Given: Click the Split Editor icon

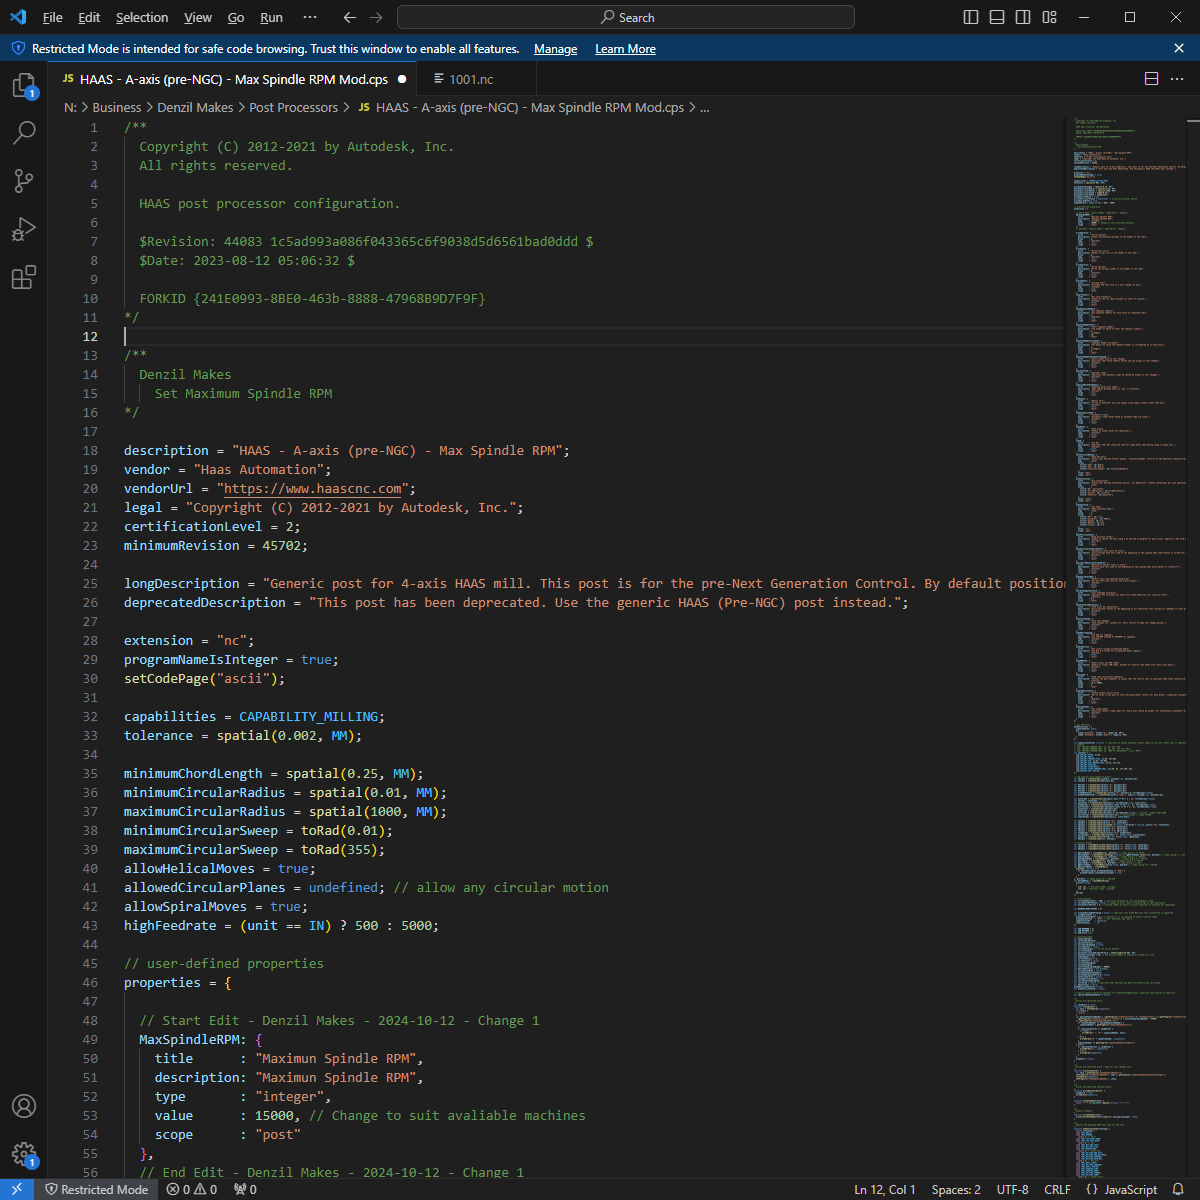Looking at the screenshot, I should (1151, 79).
